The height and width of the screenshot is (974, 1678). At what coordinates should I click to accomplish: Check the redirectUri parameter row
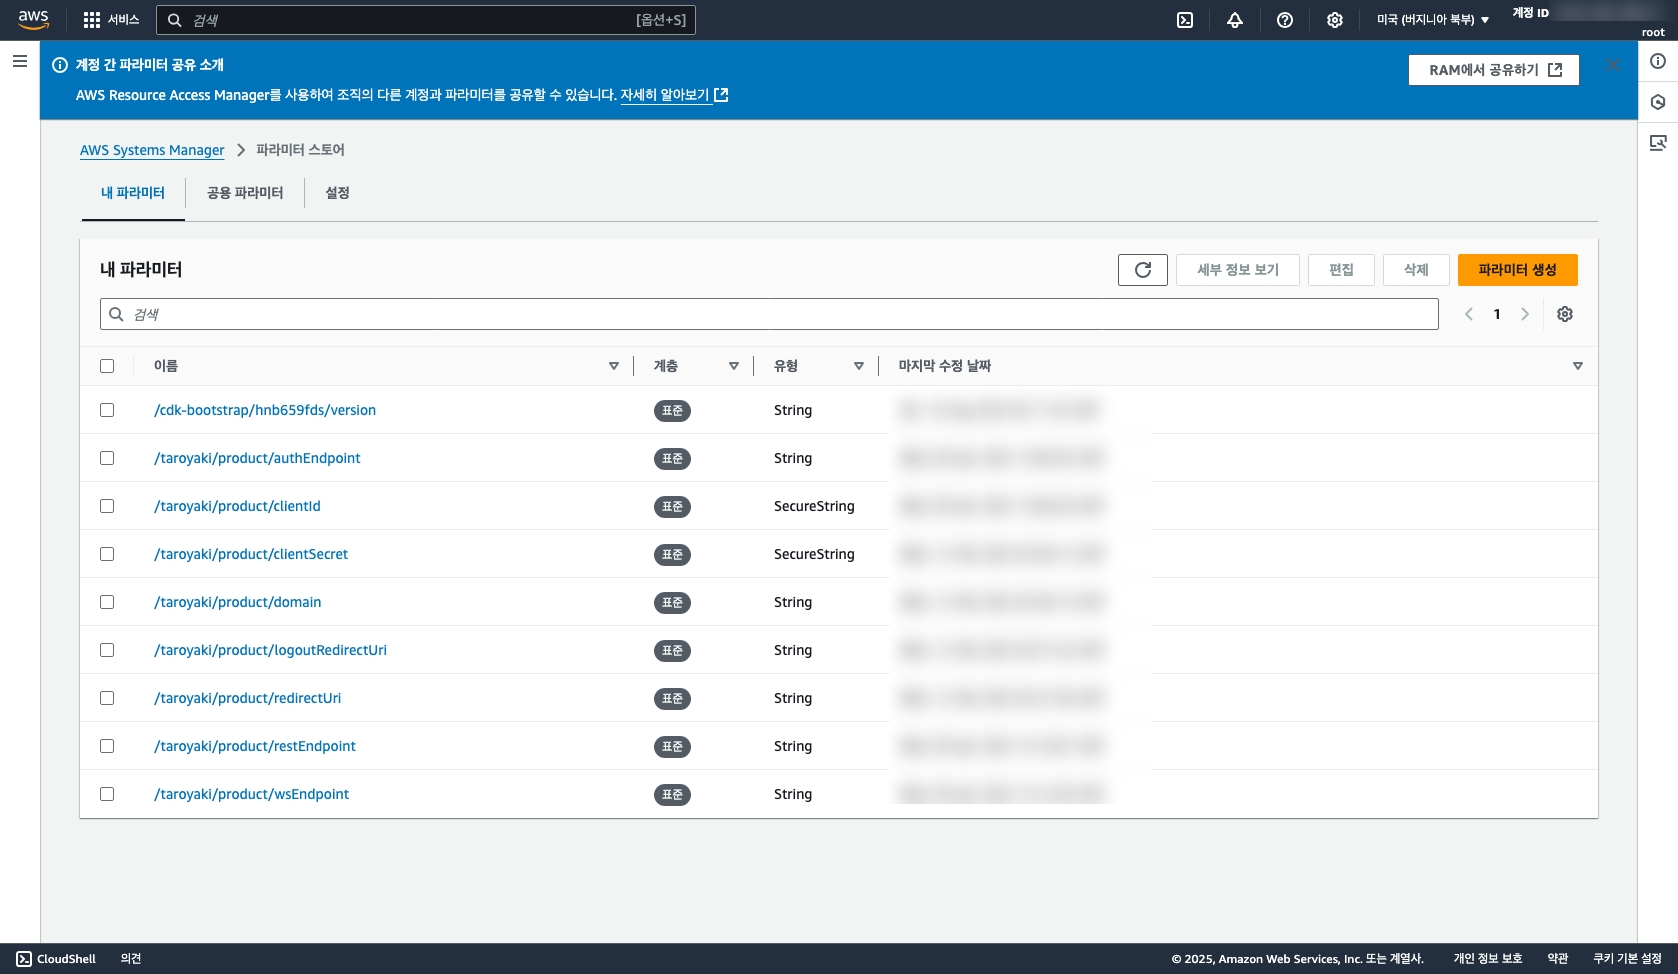(x=107, y=698)
